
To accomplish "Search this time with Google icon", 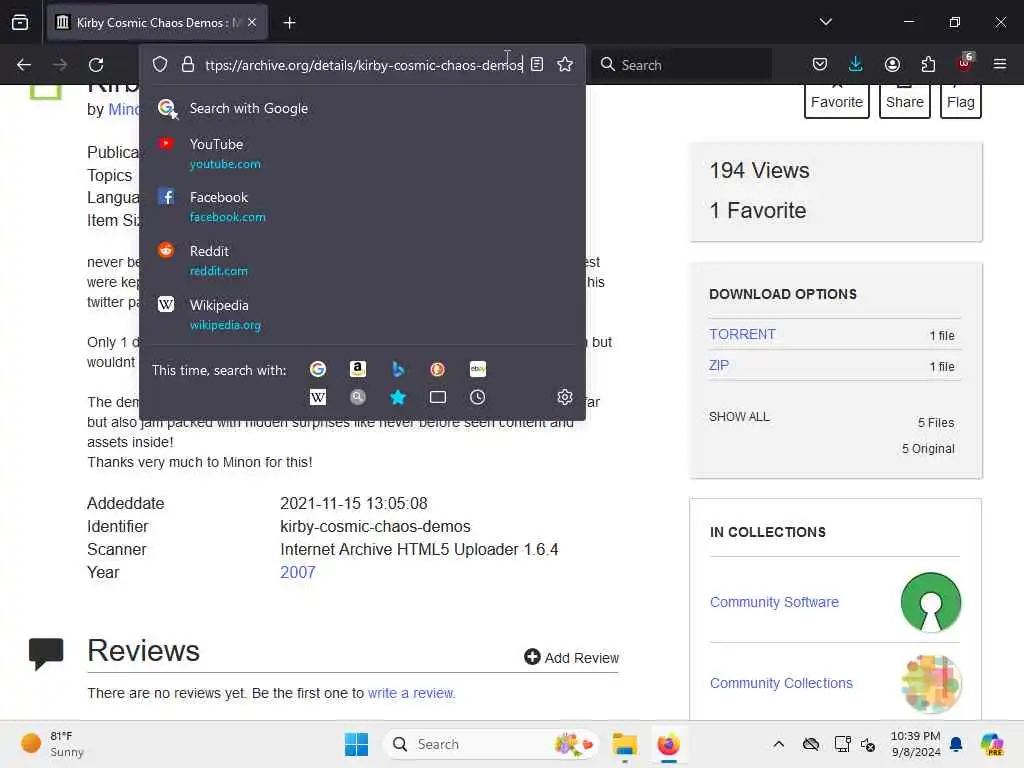I will (318, 370).
